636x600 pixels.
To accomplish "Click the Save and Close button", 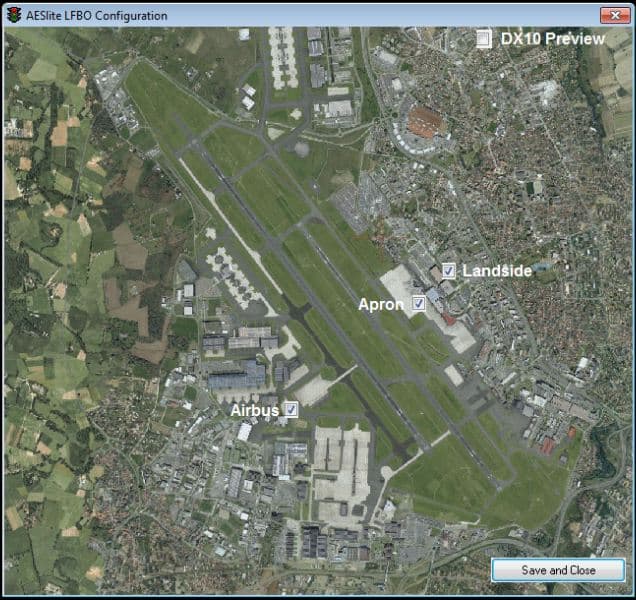I will click(x=558, y=570).
